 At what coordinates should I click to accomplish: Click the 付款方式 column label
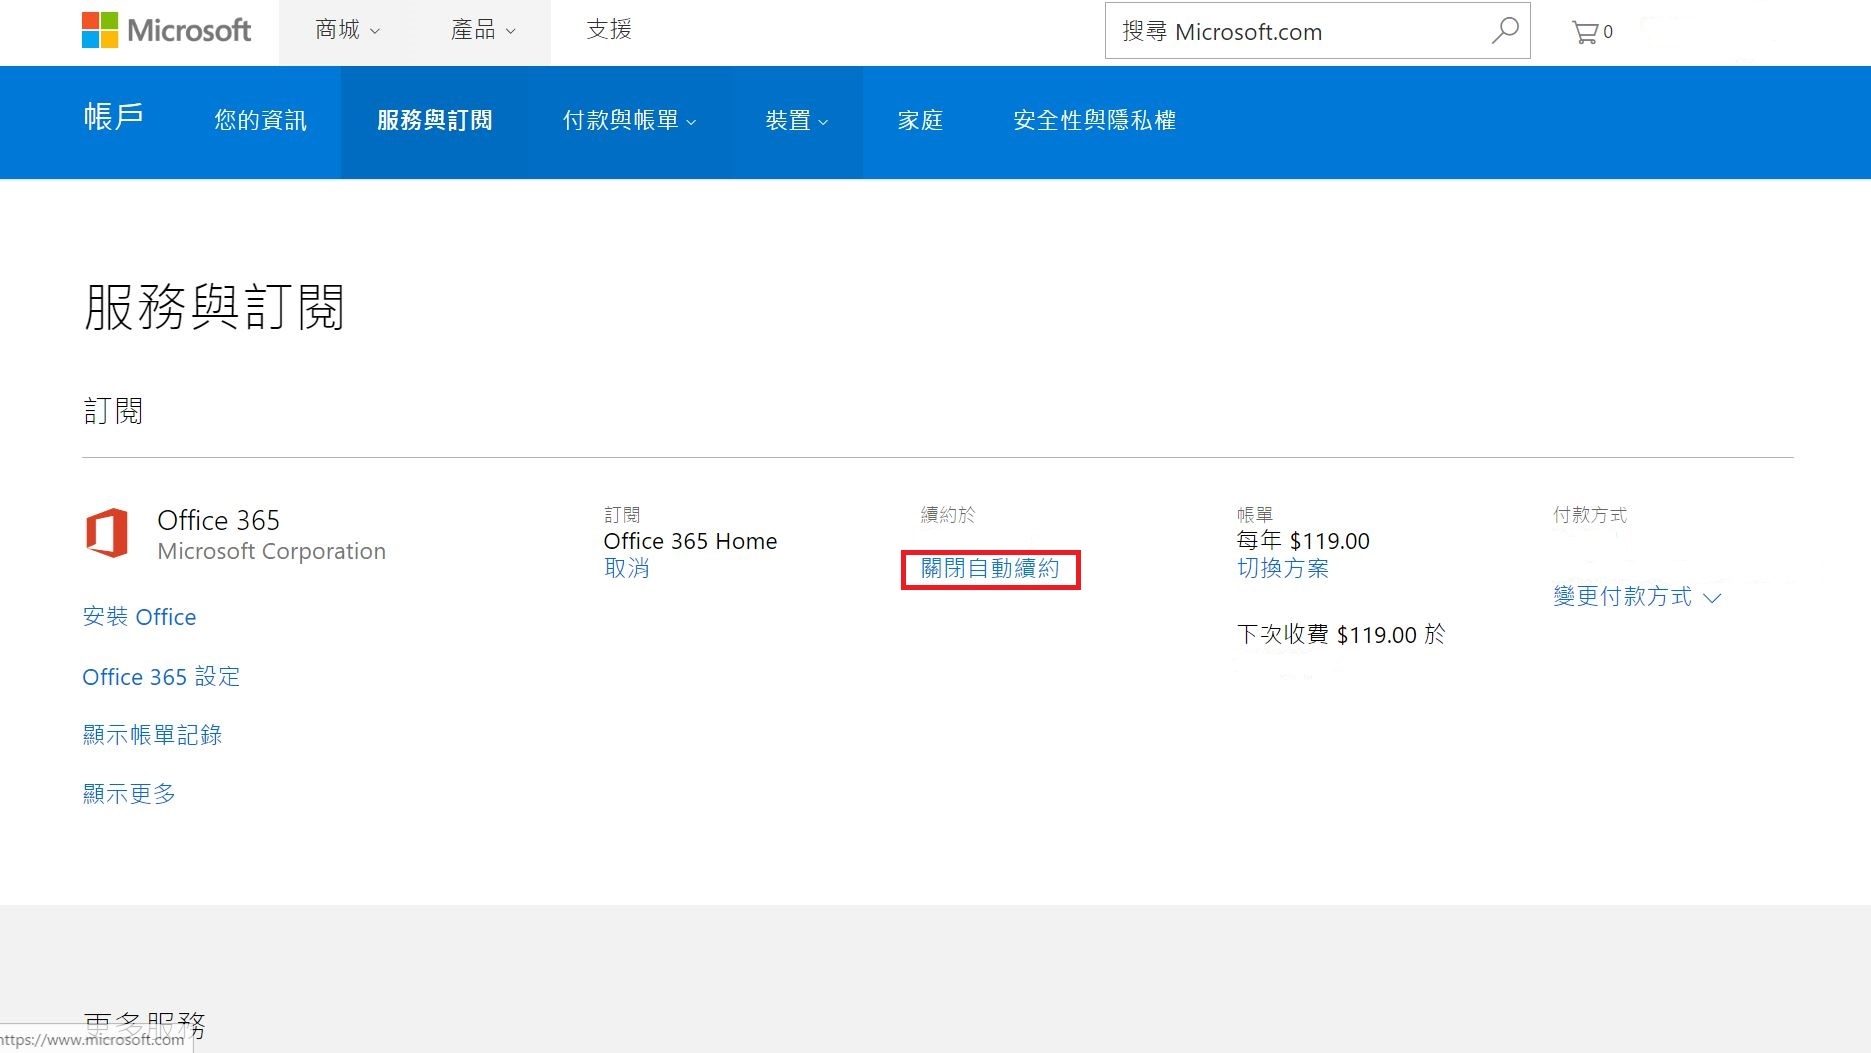pos(1590,515)
